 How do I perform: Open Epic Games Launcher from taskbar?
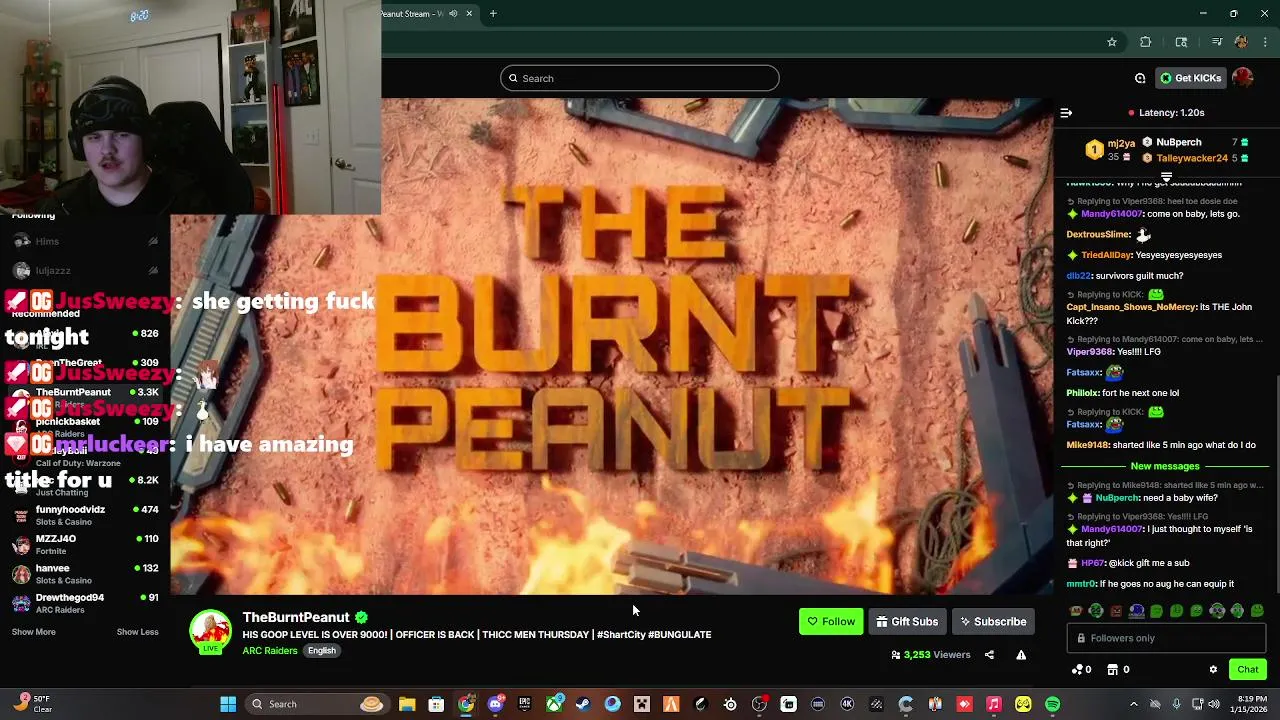(x=524, y=704)
